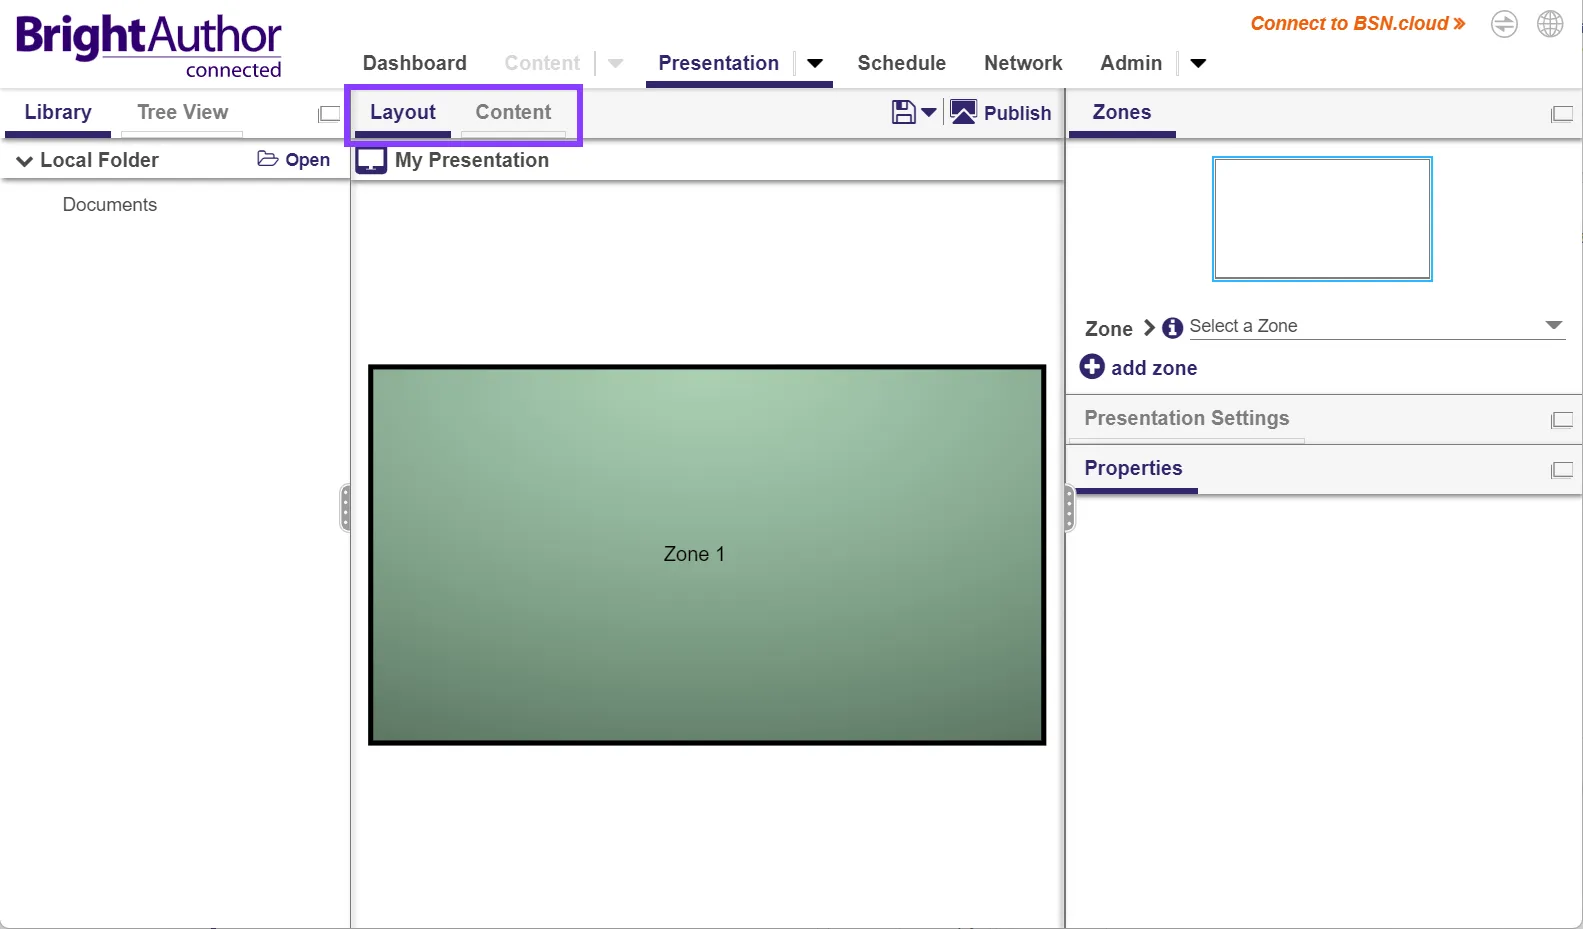Click the Zone info icon
The height and width of the screenshot is (929, 1583).
click(x=1172, y=327)
